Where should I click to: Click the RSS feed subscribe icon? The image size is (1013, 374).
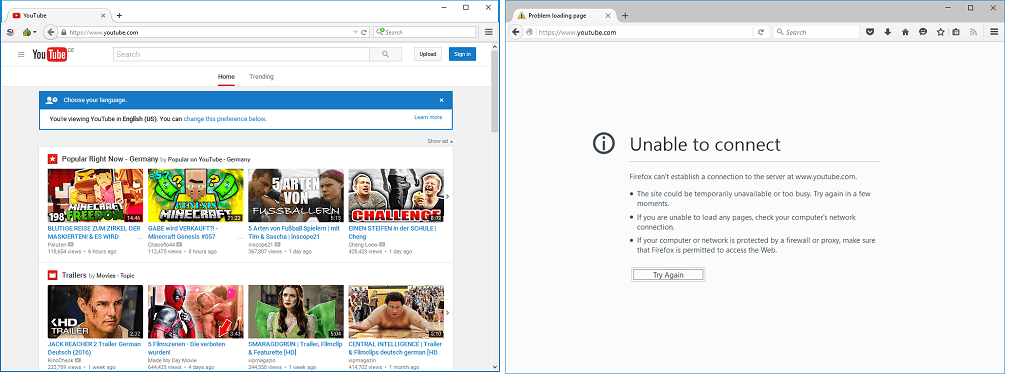(973, 32)
